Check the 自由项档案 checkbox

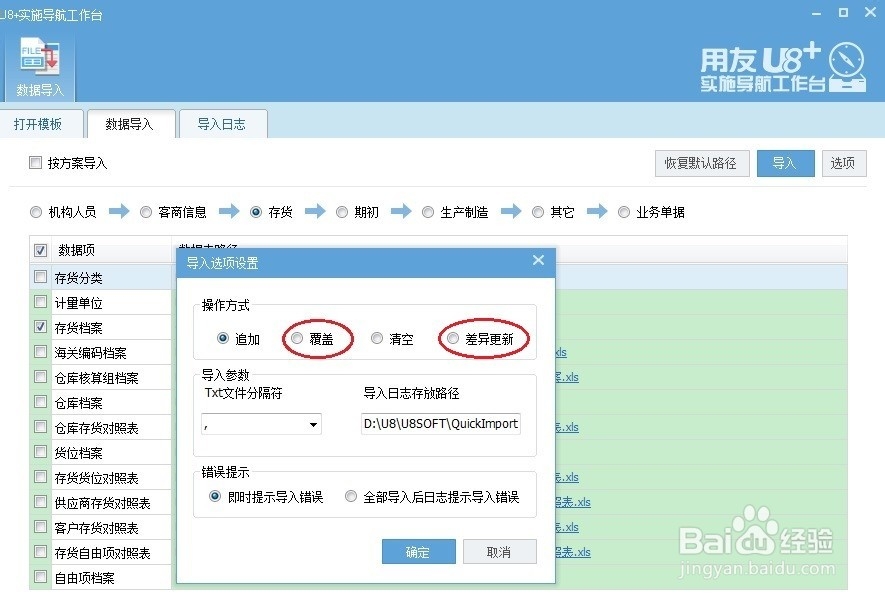[x=41, y=576]
